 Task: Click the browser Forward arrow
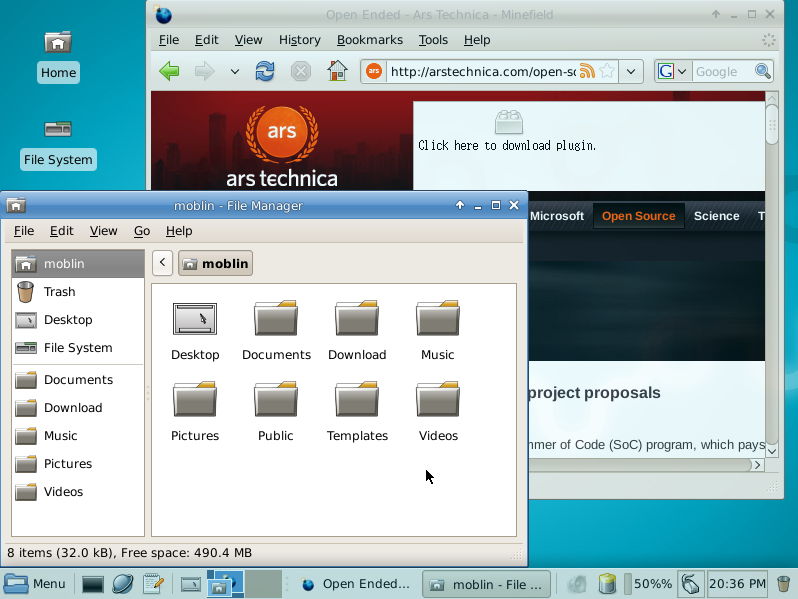click(205, 71)
